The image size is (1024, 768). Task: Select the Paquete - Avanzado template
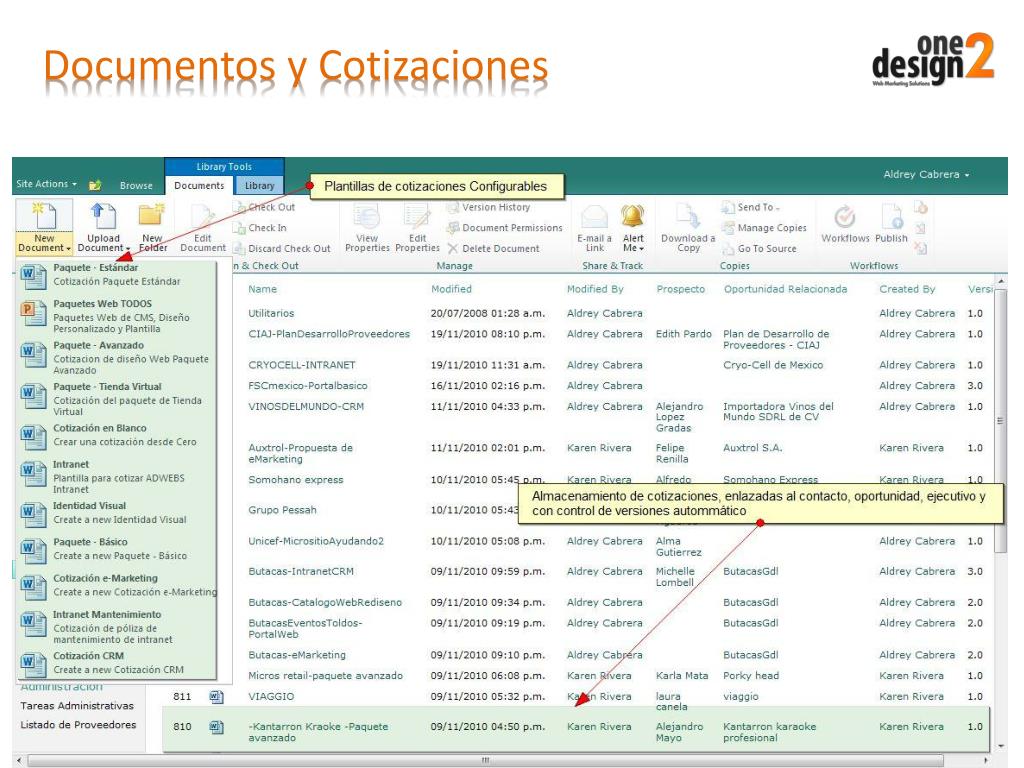point(118,357)
